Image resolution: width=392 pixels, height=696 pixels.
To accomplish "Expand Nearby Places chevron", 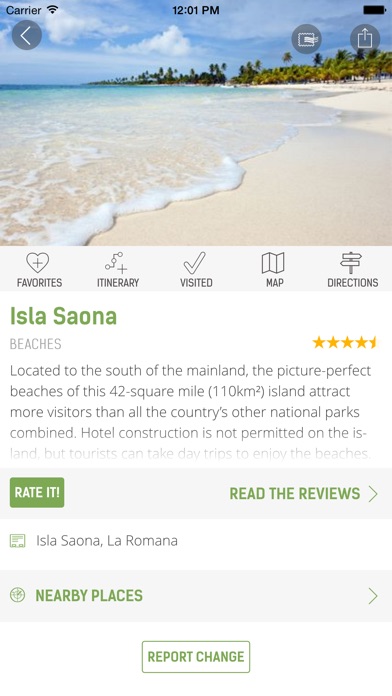I will tap(373, 596).
